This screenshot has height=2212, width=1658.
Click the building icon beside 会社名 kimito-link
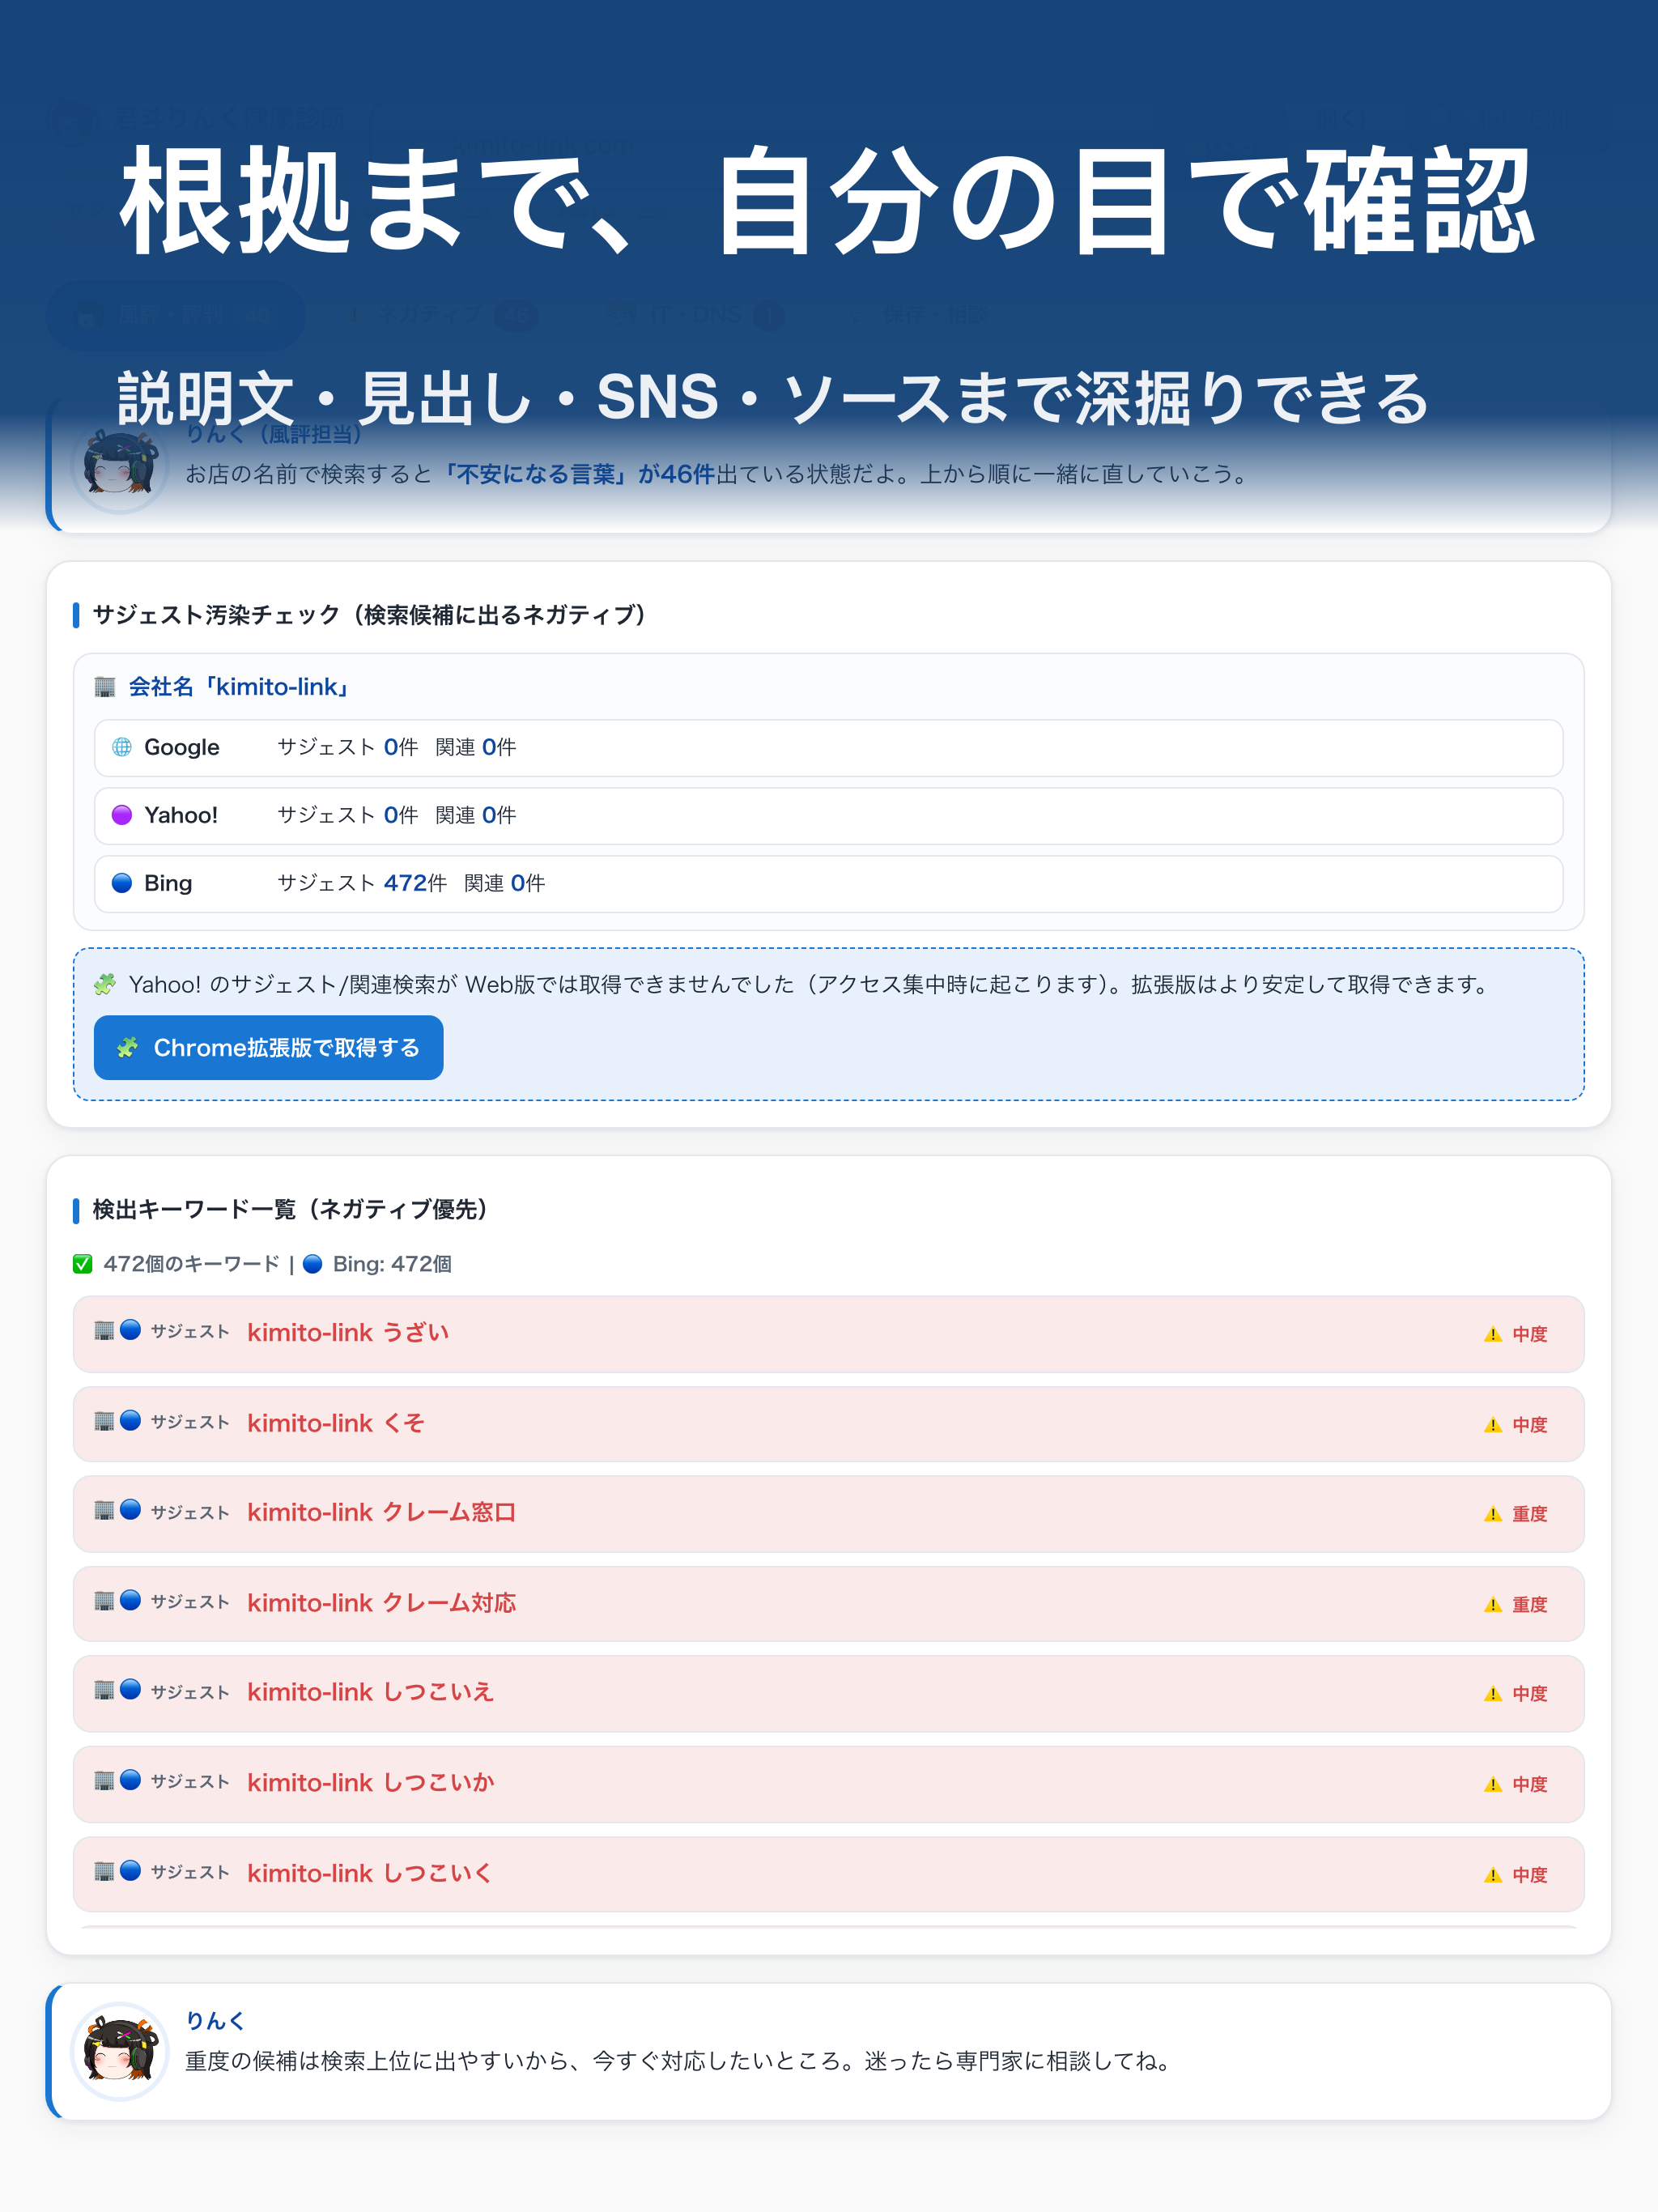point(105,687)
